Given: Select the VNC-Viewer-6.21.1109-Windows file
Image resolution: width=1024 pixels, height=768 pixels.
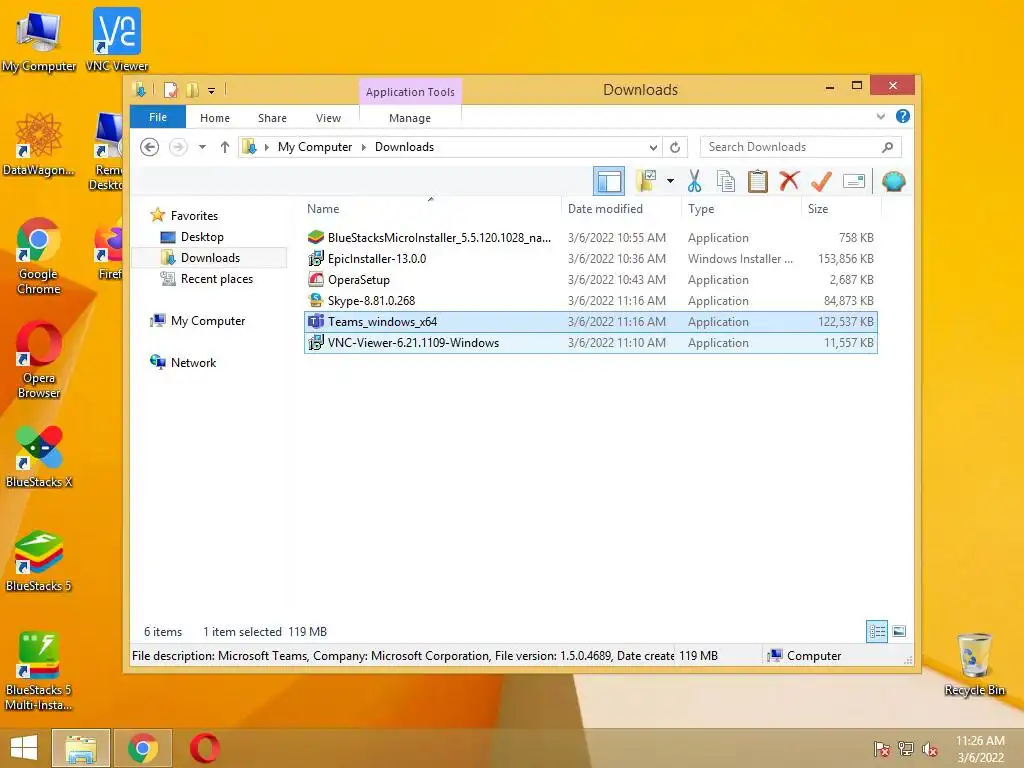Looking at the screenshot, I should tap(591, 342).
